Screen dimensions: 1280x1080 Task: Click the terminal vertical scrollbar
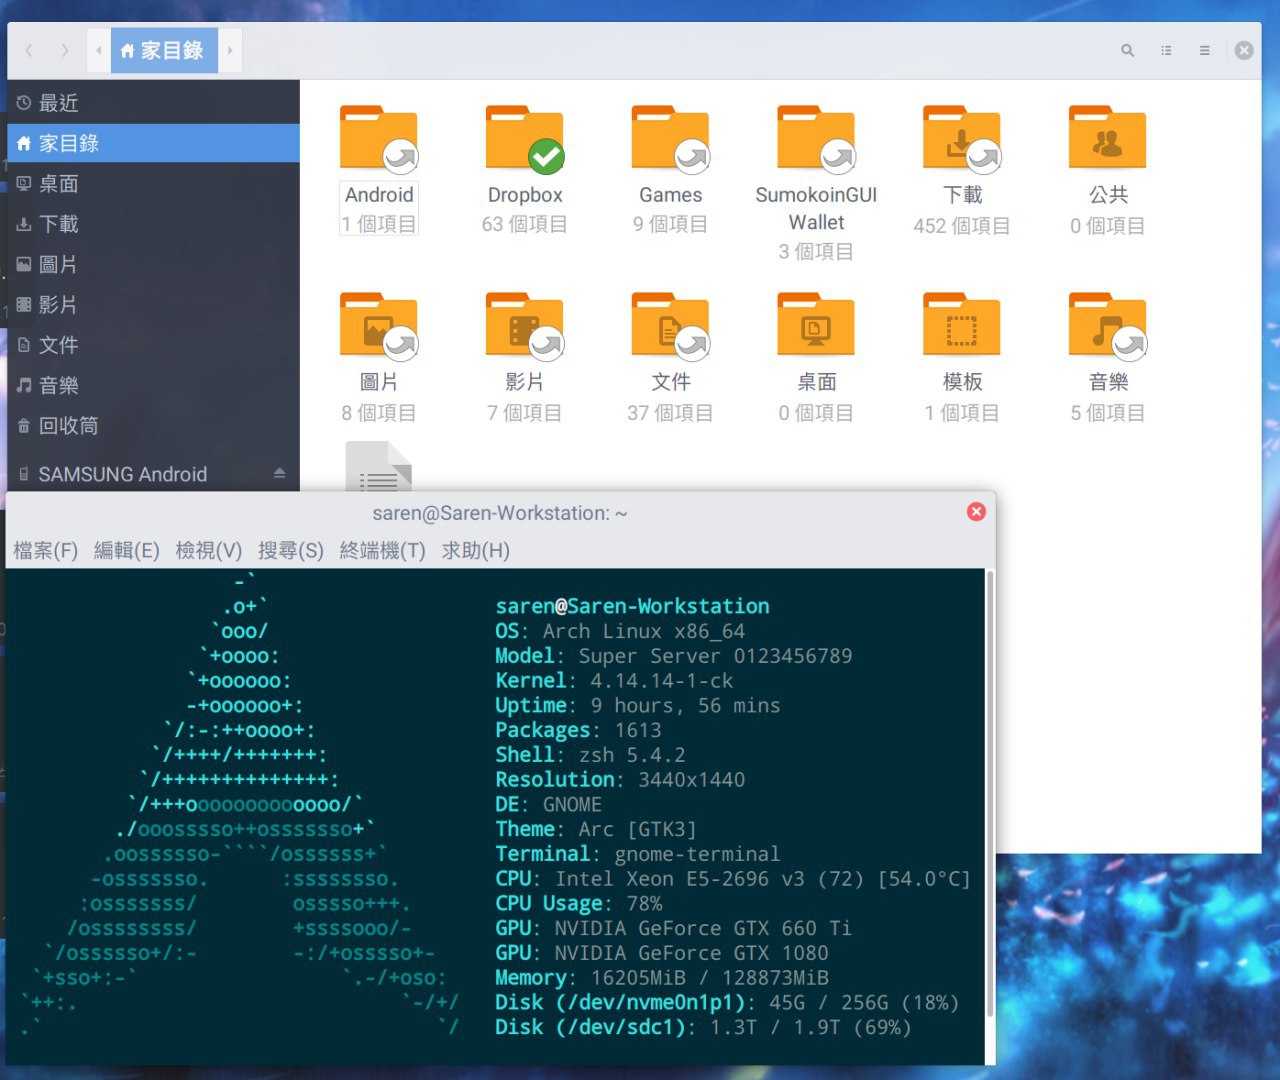coord(990,794)
